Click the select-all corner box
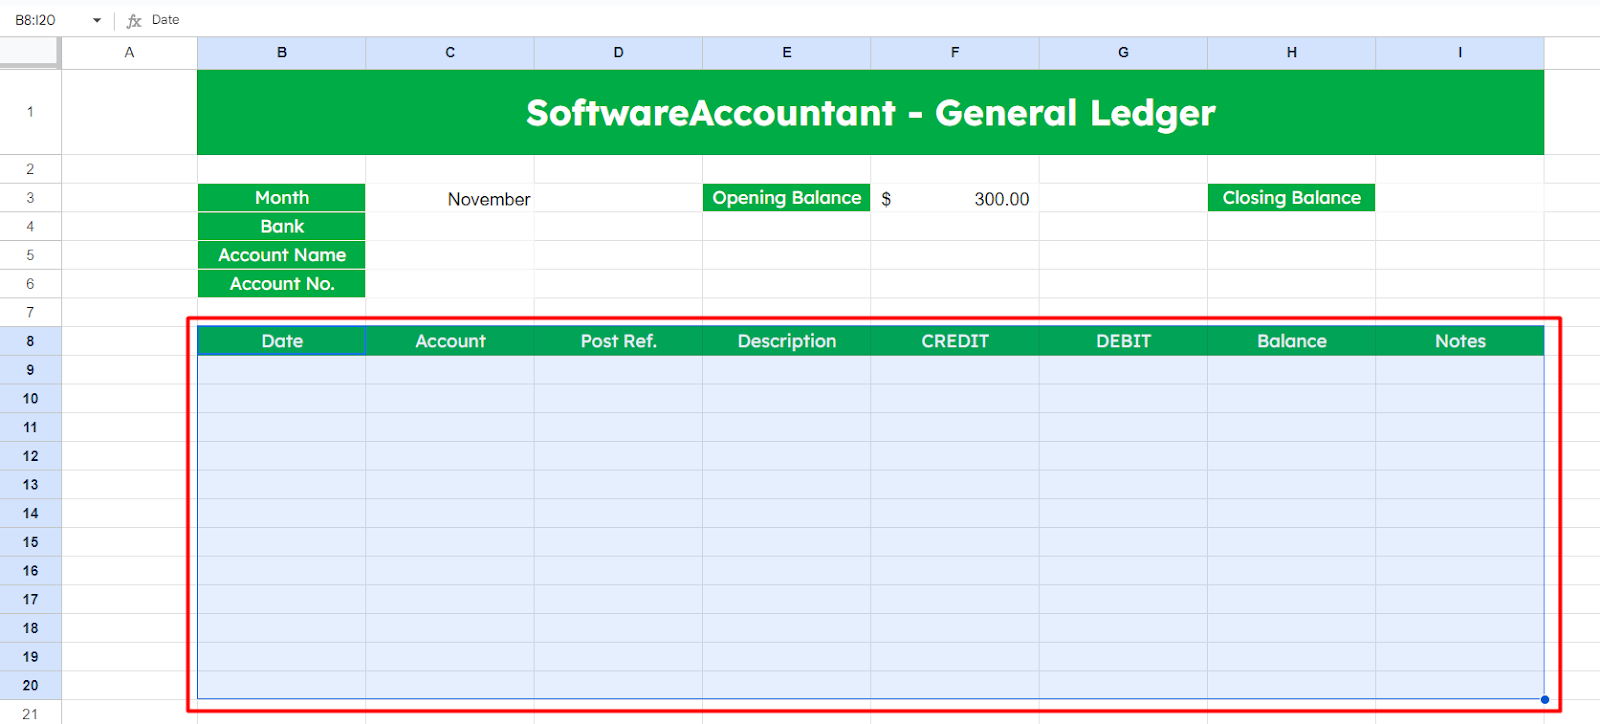 pos(30,53)
